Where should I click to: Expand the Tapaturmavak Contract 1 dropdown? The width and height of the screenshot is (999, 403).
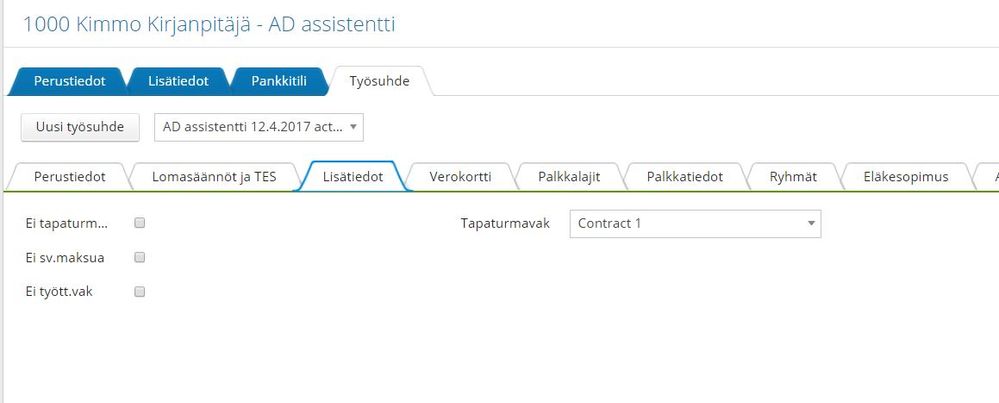point(694,224)
